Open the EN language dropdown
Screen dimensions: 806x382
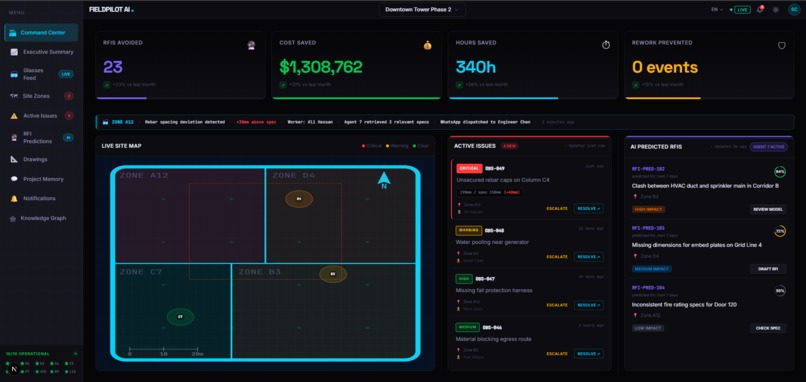pyautogui.click(x=717, y=9)
